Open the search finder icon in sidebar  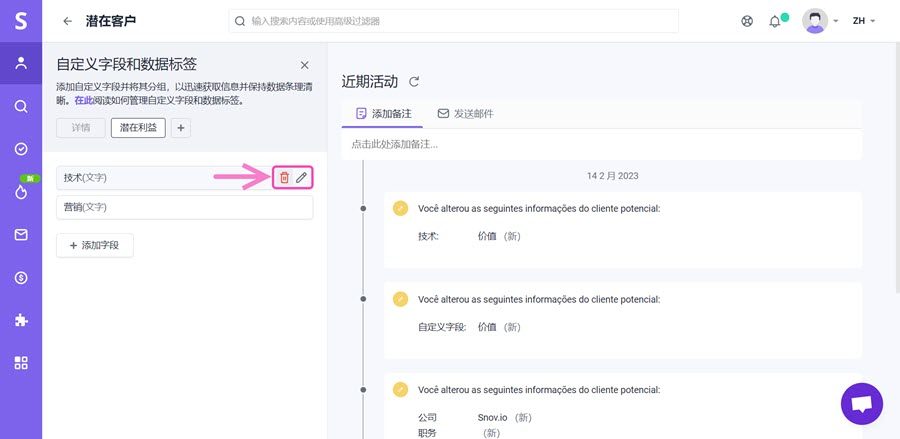(x=21, y=106)
